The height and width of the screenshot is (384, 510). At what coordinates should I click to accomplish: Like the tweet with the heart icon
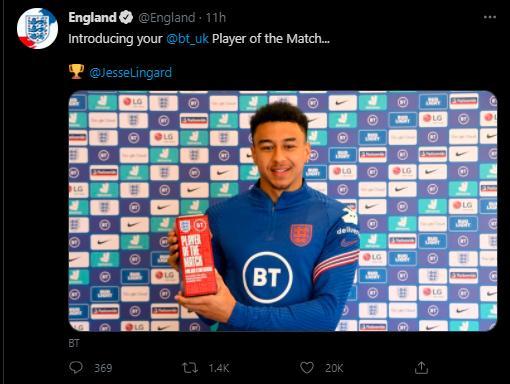tap(307, 368)
